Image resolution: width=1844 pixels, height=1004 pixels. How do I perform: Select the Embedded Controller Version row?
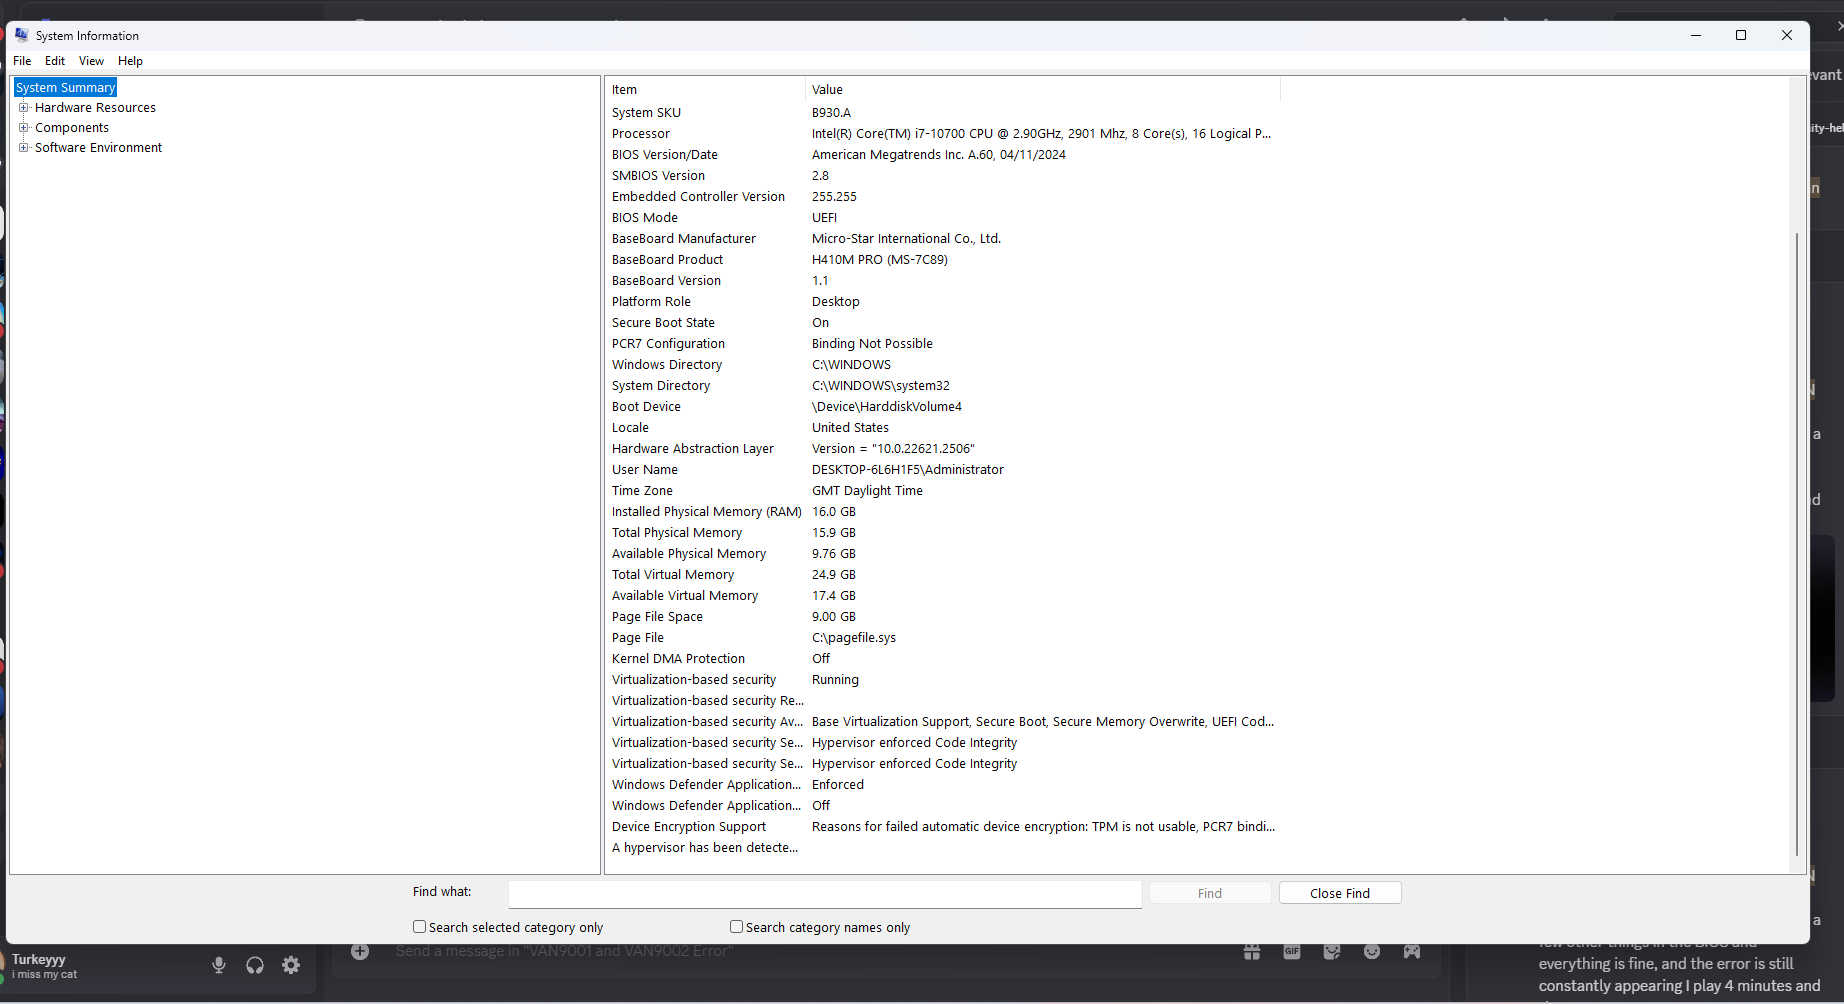tap(942, 197)
